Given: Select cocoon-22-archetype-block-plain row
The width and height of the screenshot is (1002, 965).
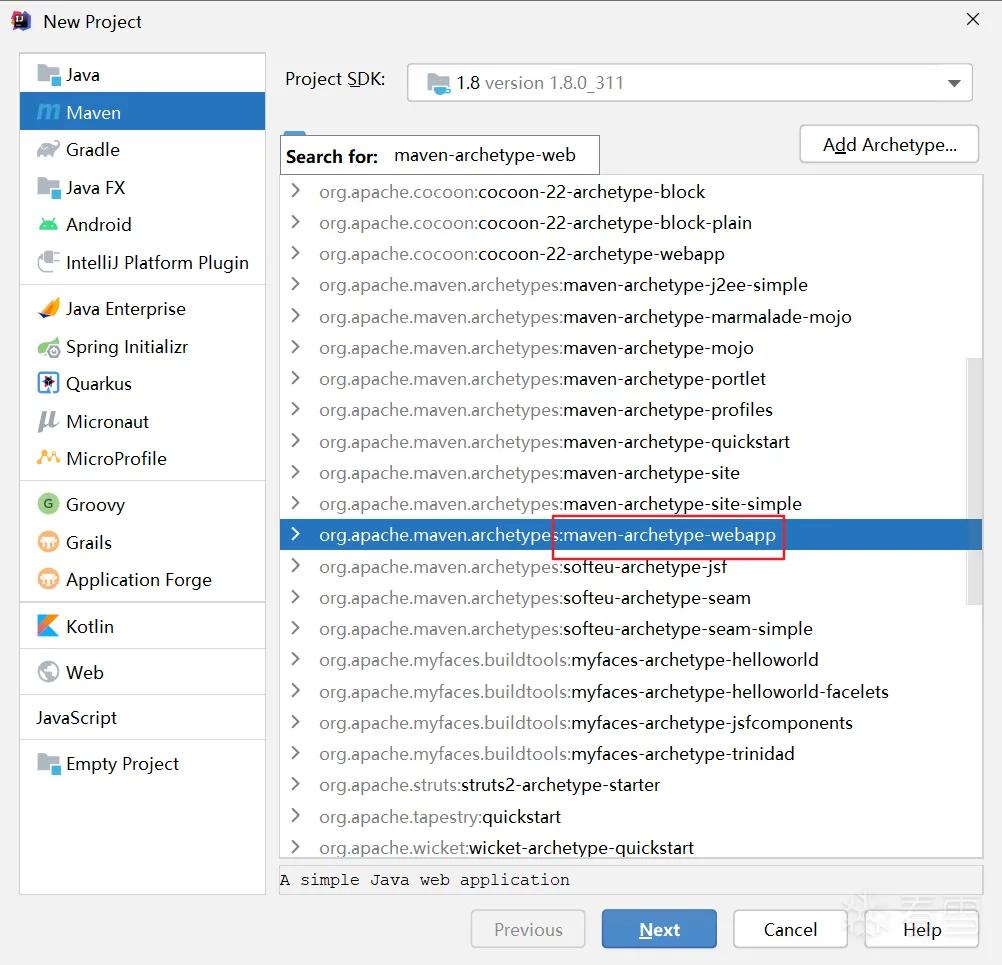Looking at the screenshot, I should click(630, 222).
